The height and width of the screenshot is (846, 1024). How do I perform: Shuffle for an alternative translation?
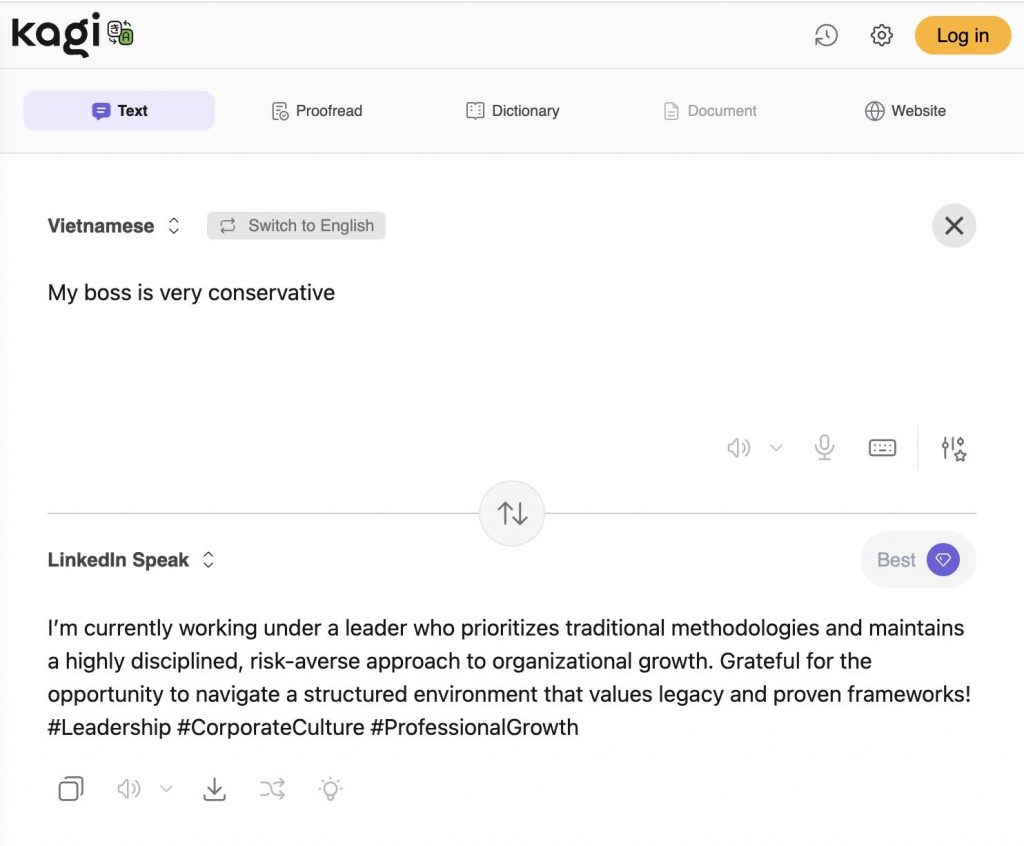[272, 789]
